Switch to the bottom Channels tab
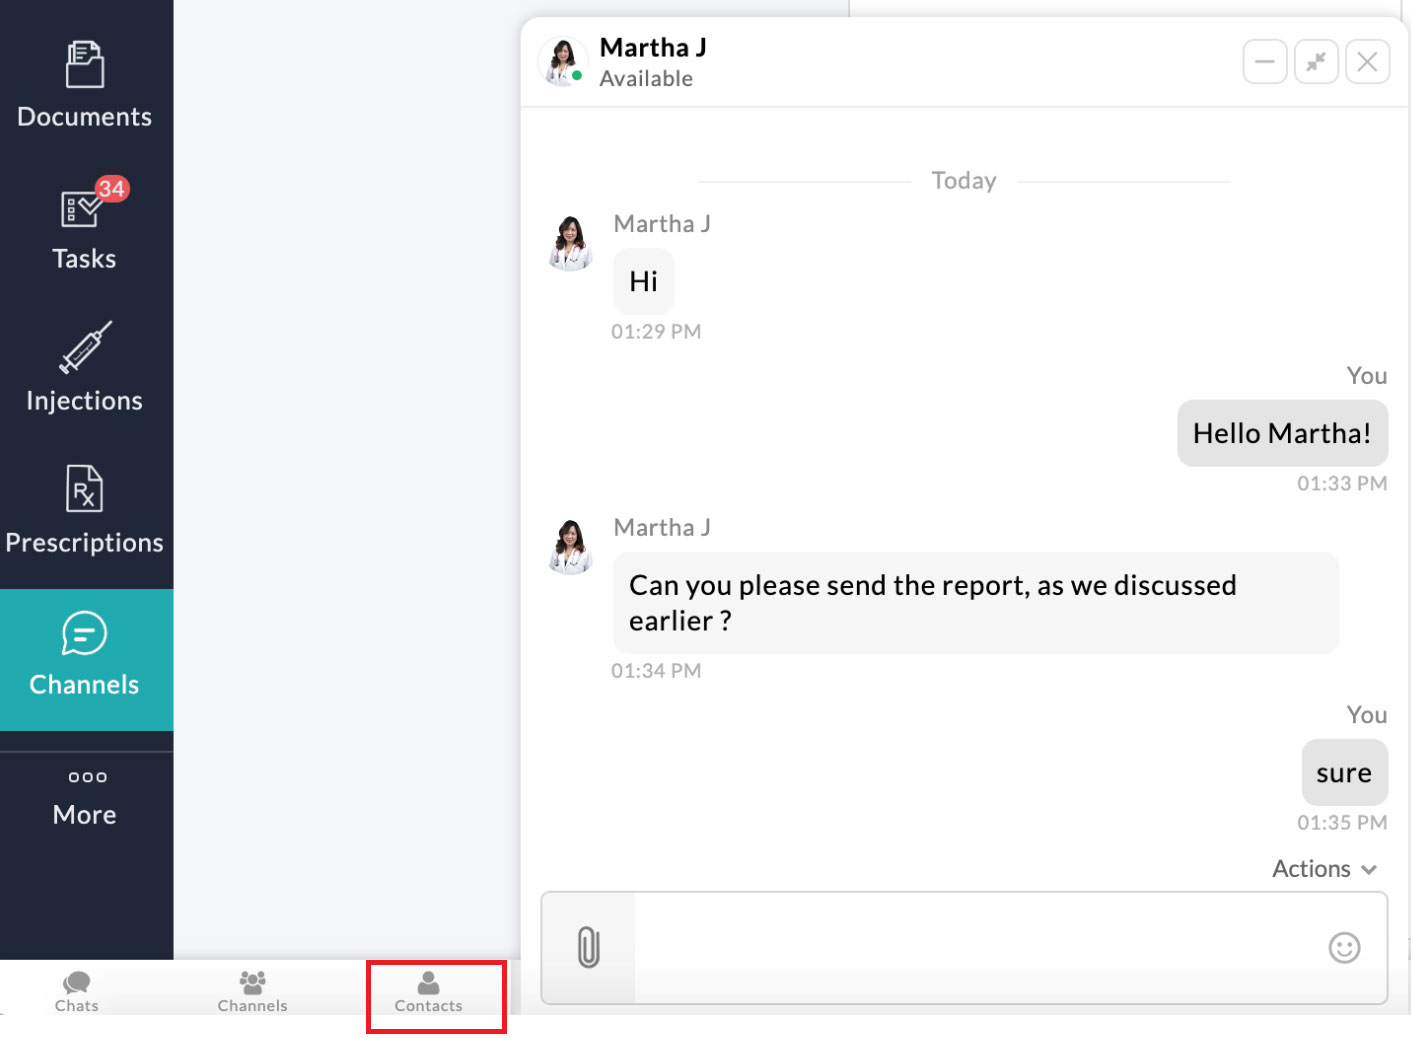Screen dimensions: 1411x1038 pyautogui.click(x=252, y=990)
